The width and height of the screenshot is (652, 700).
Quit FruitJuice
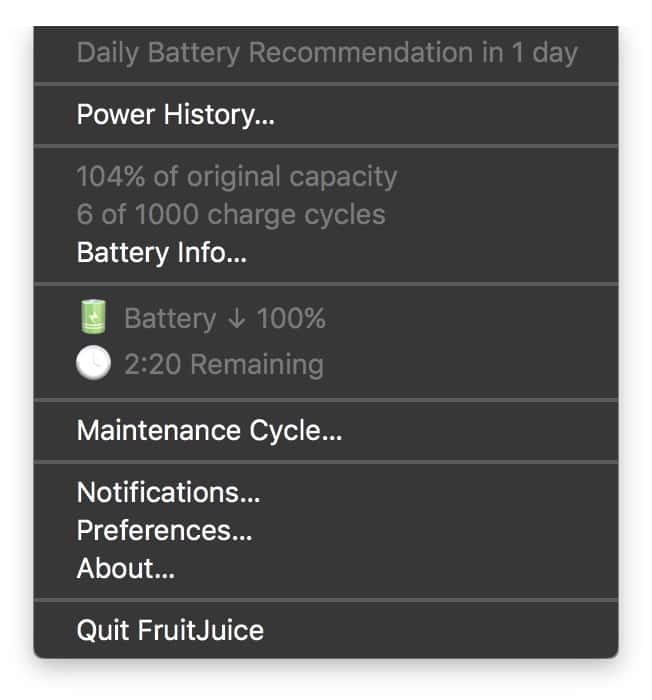pyautogui.click(x=170, y=631)
